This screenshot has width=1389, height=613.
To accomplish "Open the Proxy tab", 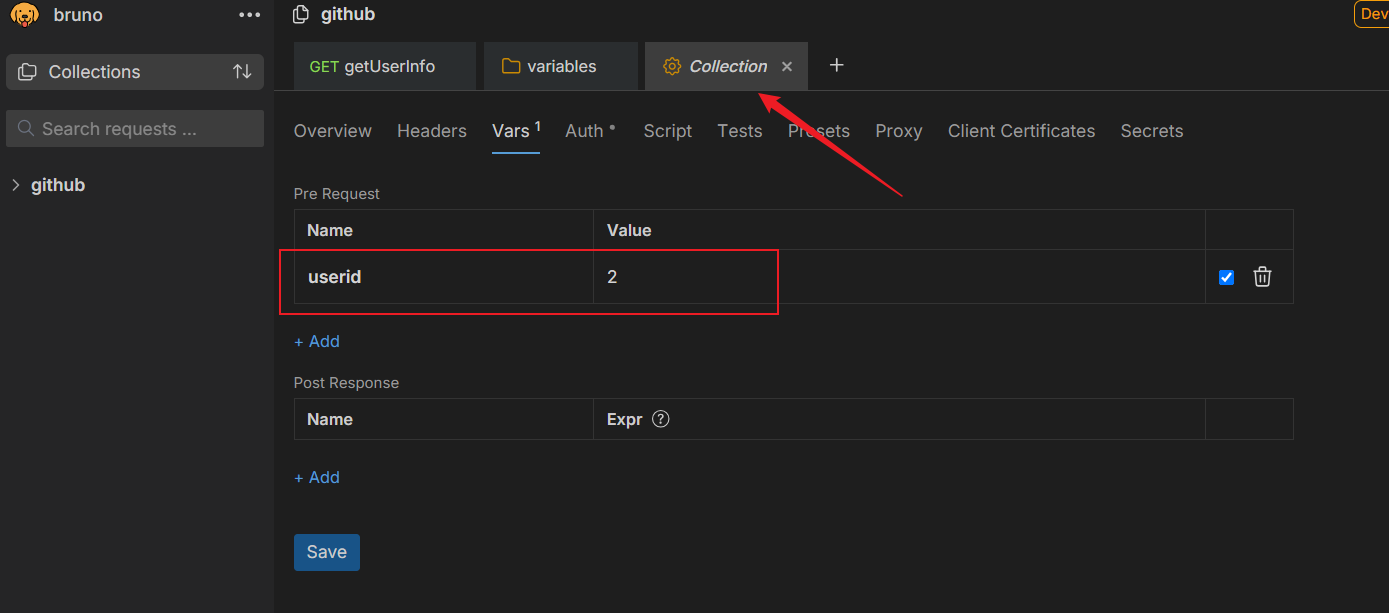I will point(899,131).
